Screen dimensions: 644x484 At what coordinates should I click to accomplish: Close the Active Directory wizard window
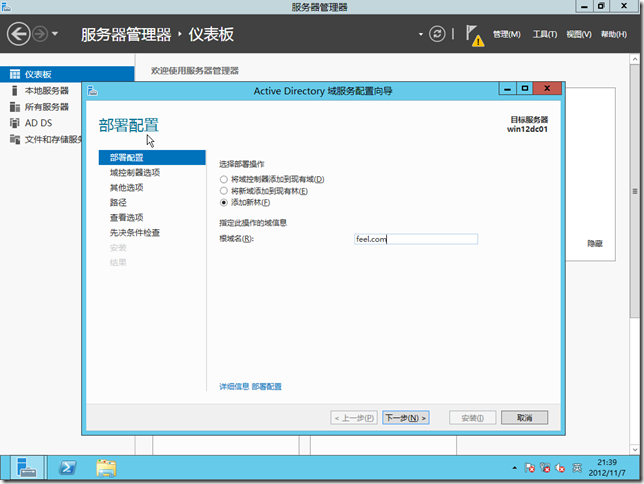[x=547, y=88]
